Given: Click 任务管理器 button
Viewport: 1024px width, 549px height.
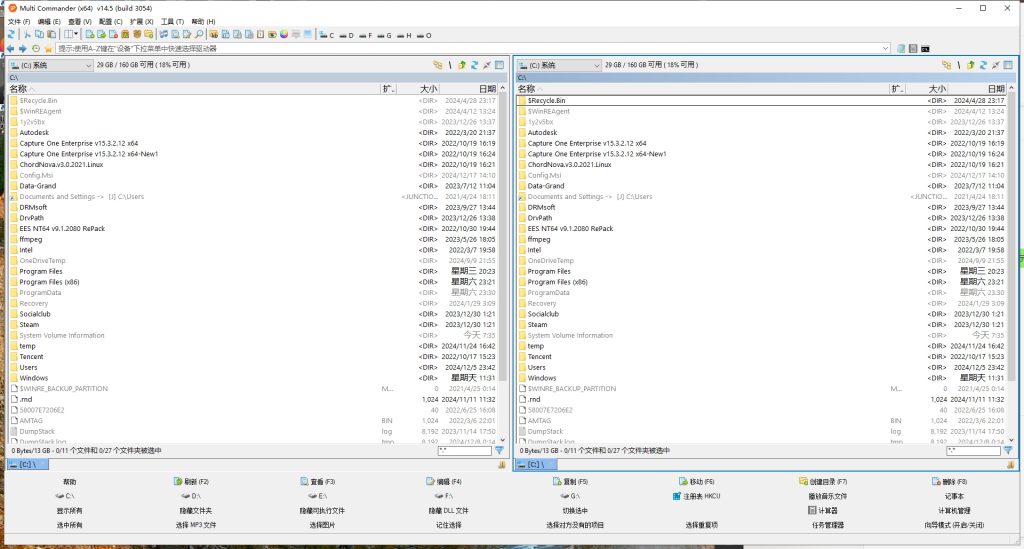Looking at the screenshot, I should click(x=827, y=525).
